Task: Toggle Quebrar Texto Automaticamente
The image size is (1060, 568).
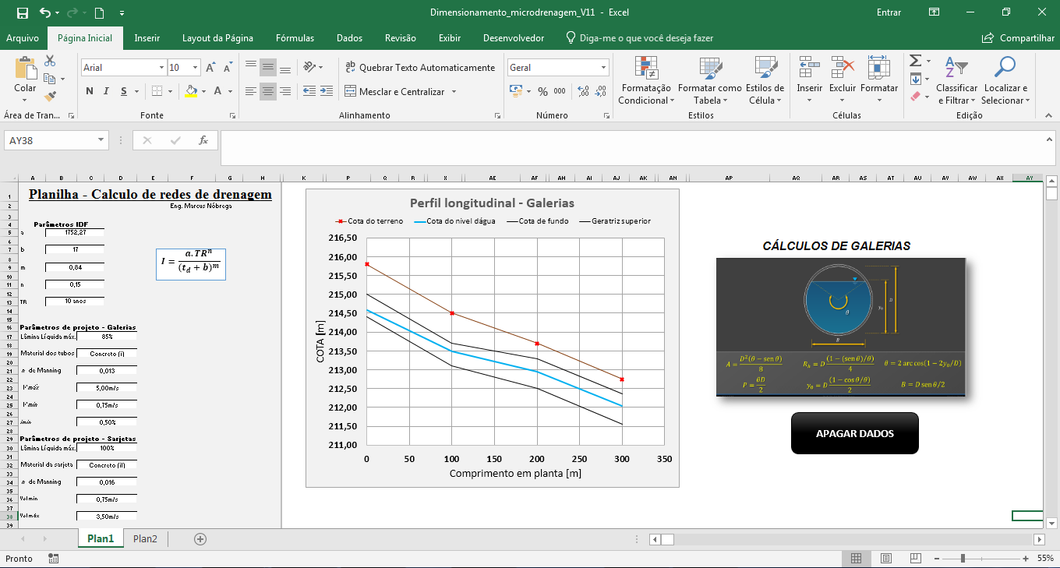Action: click(419, 67)
